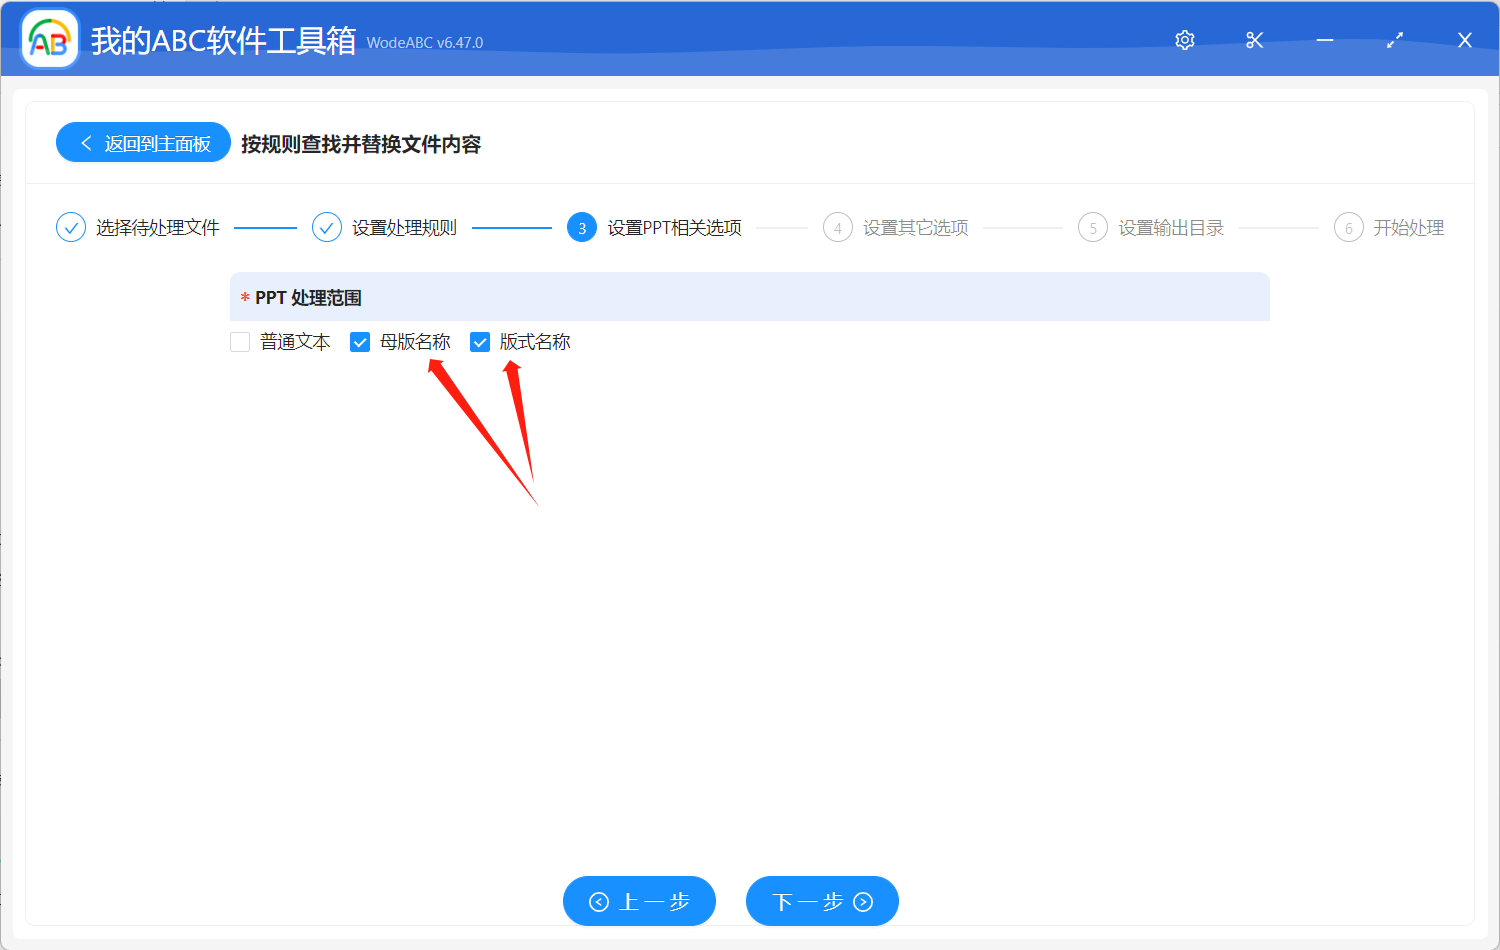The image size is (1500, 950).
Task: Click the 返回到主面板 back button
Action: click(x=143, y=142)
